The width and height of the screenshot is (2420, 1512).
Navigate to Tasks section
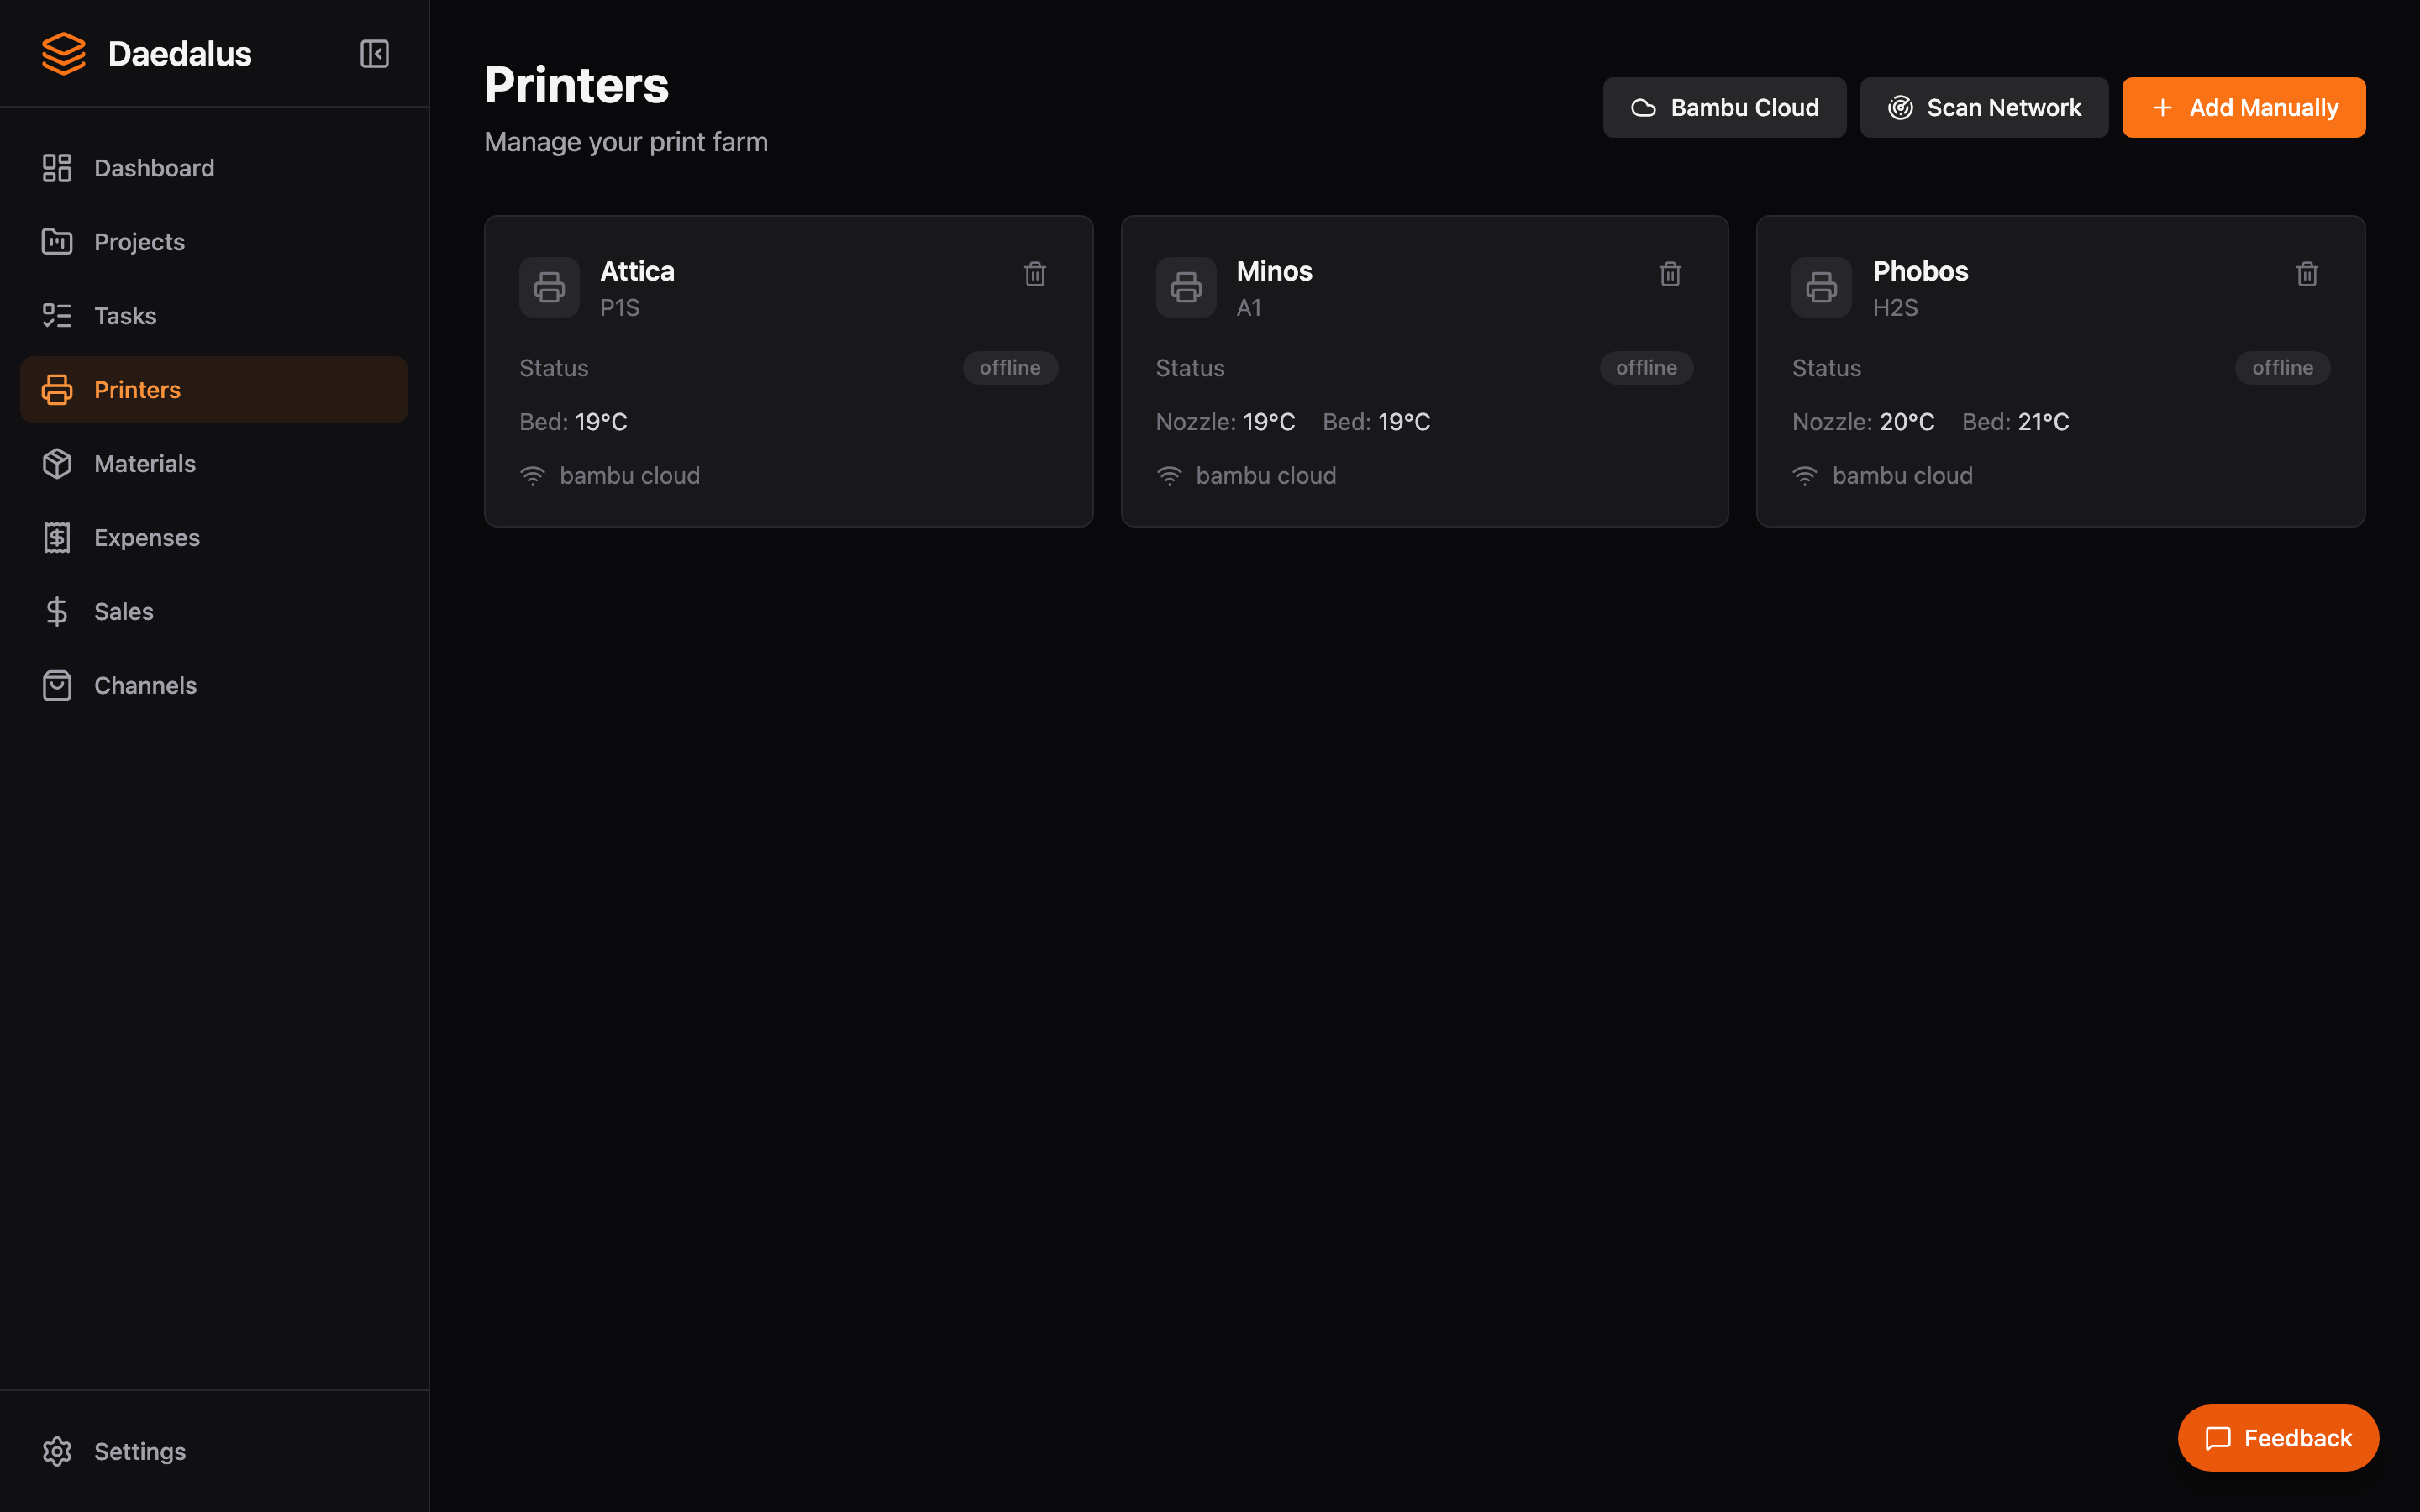click(x=125, y=316)
